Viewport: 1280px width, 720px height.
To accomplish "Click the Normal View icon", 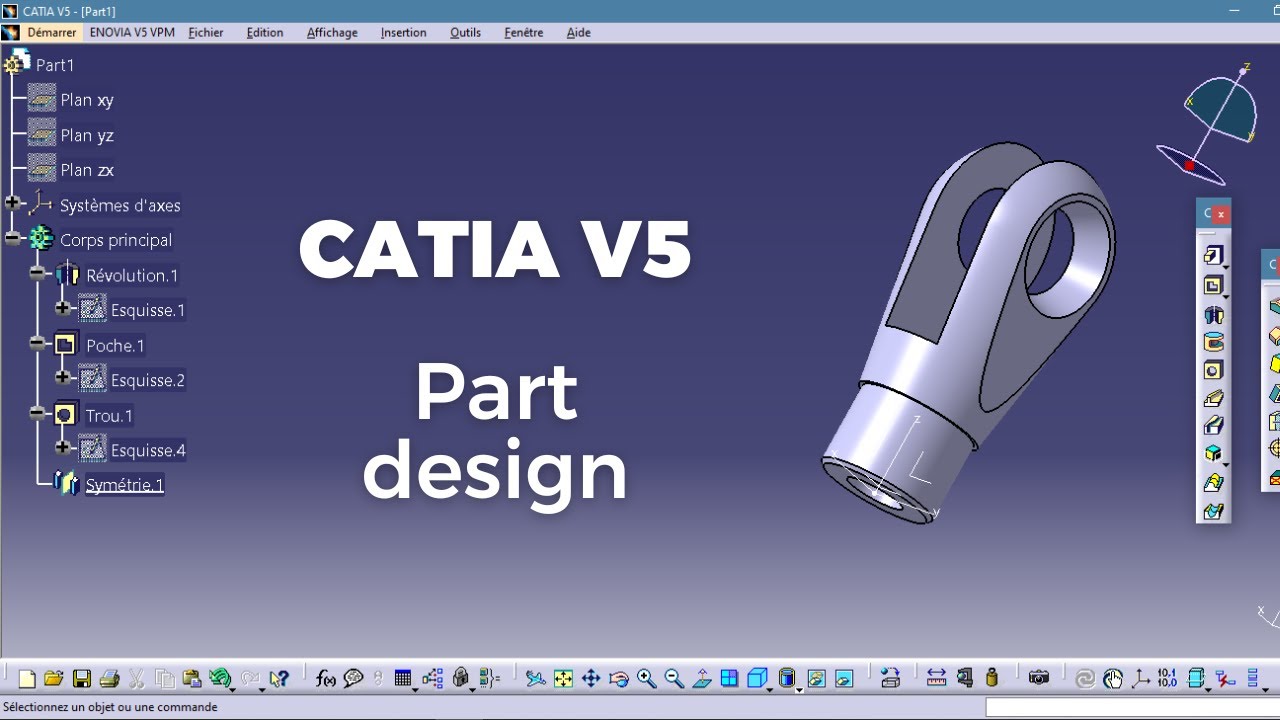I will point(702,679).
